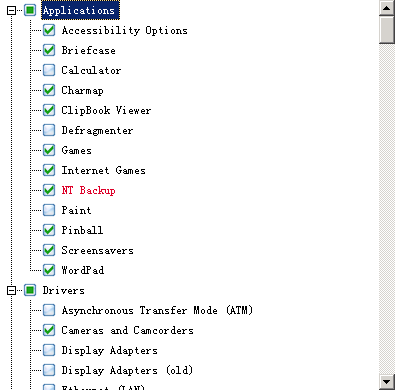
Task: Uncheck Accessibility Options checkbox
Action: tap(49, 30)
